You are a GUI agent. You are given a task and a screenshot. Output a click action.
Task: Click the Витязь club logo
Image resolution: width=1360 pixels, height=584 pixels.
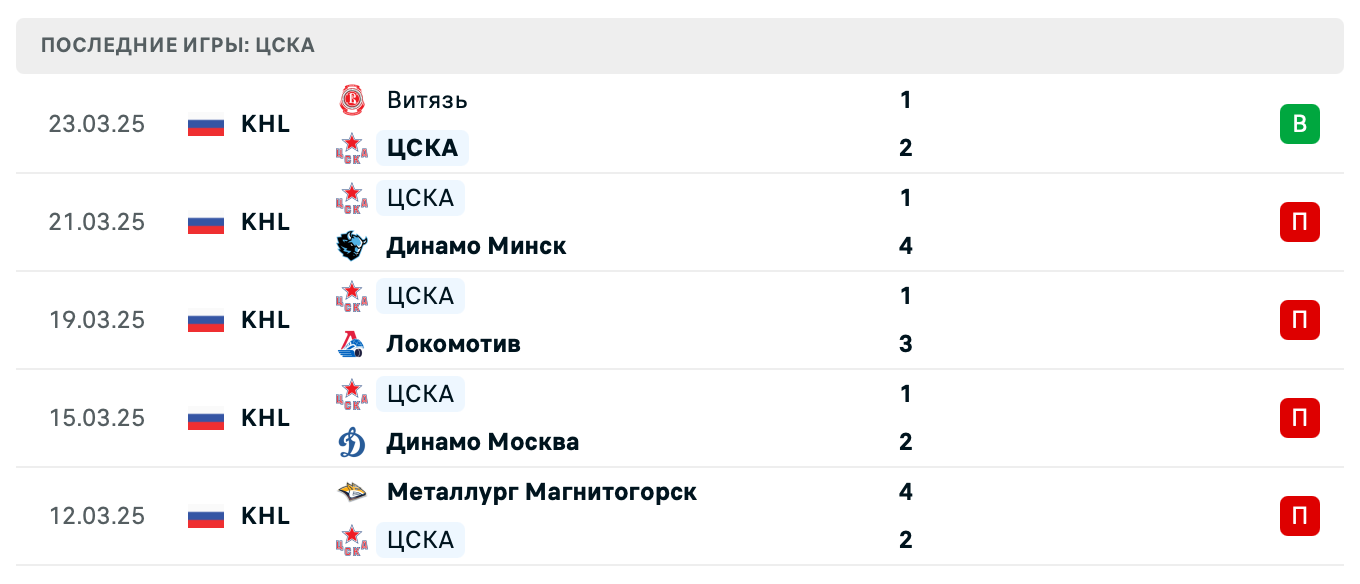tap(351, 100)
